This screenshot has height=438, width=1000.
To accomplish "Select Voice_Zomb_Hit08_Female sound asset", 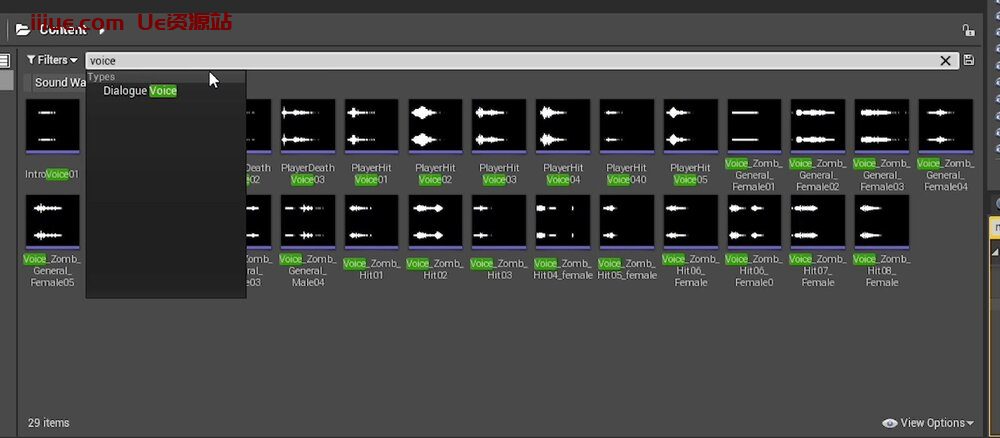I will pos(882,222).
